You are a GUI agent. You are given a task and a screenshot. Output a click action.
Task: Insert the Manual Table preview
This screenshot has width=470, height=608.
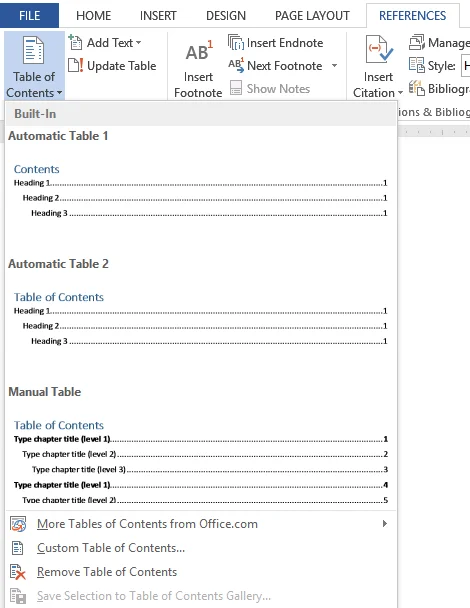click(201, 461)
